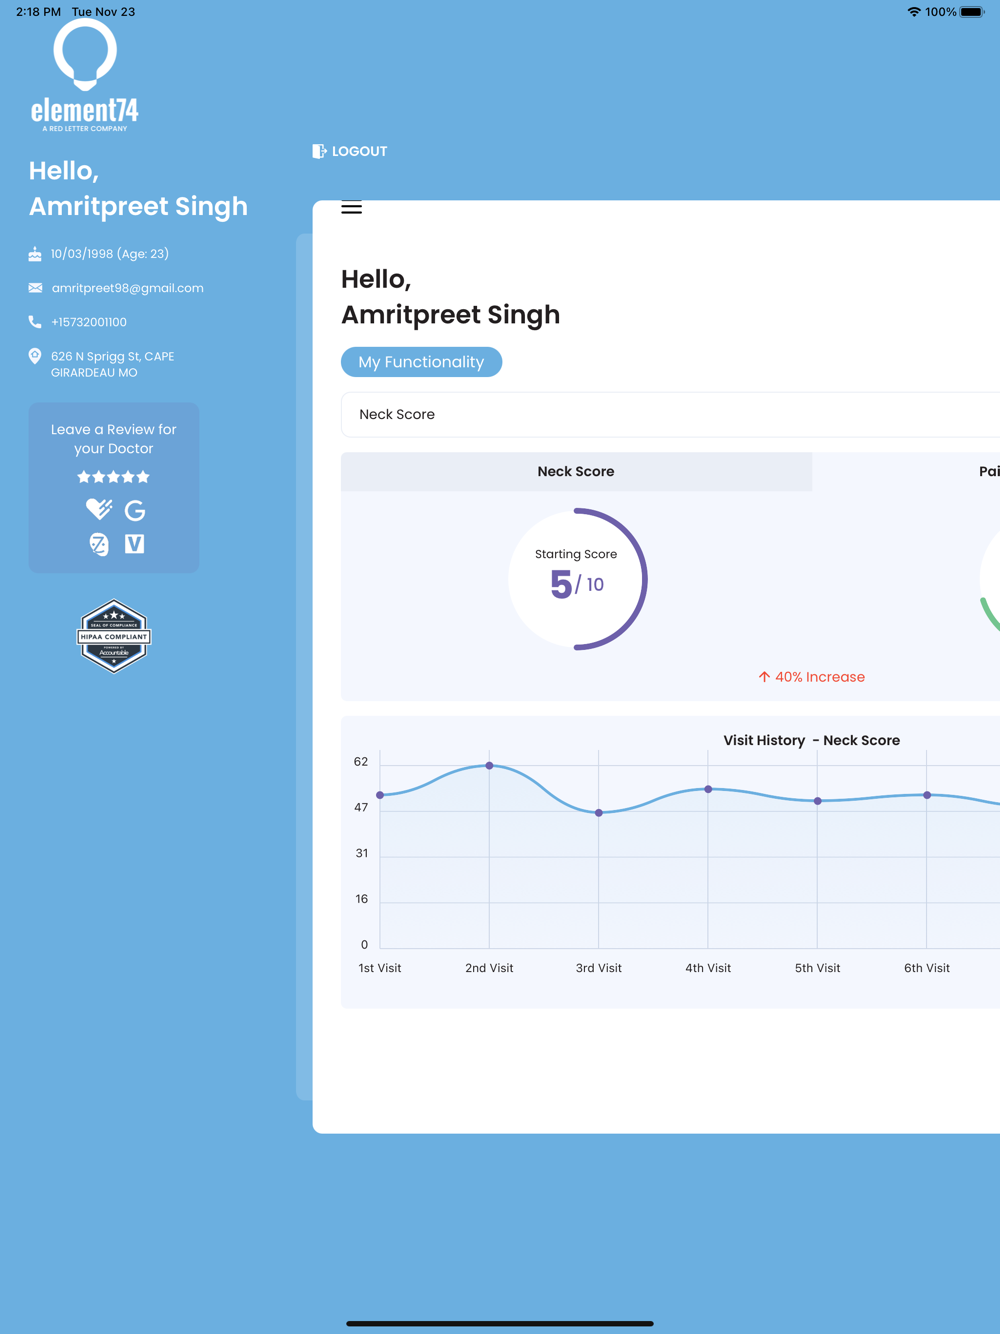Click the '40% Increase' text
Screen dimensions: 1000x1334
(820, 677)
